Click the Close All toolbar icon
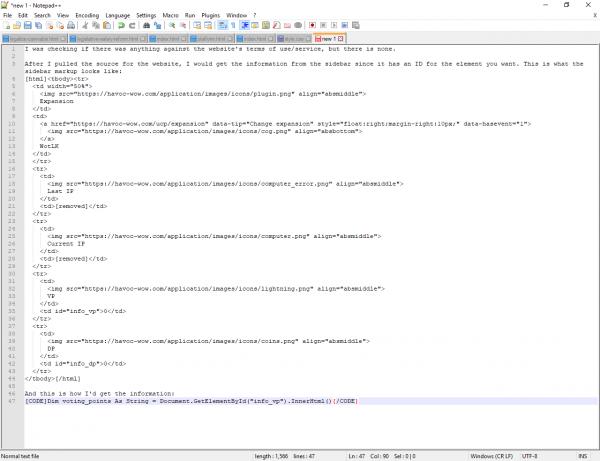This screenshot has width=600, height=461. pos(60,25)
